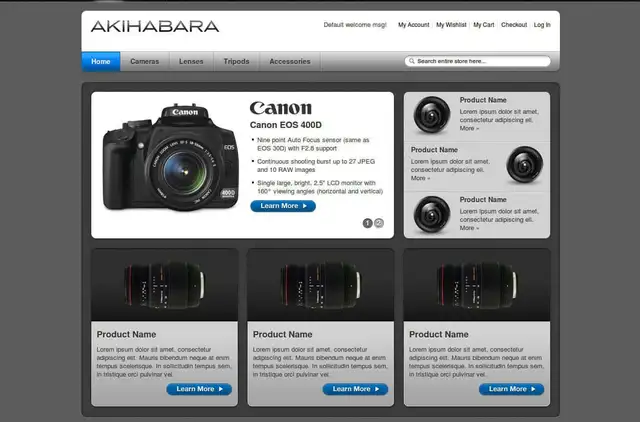Viewport: 640px width, 422px height.
Task: Select slide indicator 1 in banner
Action: click(x=367, y=223)
